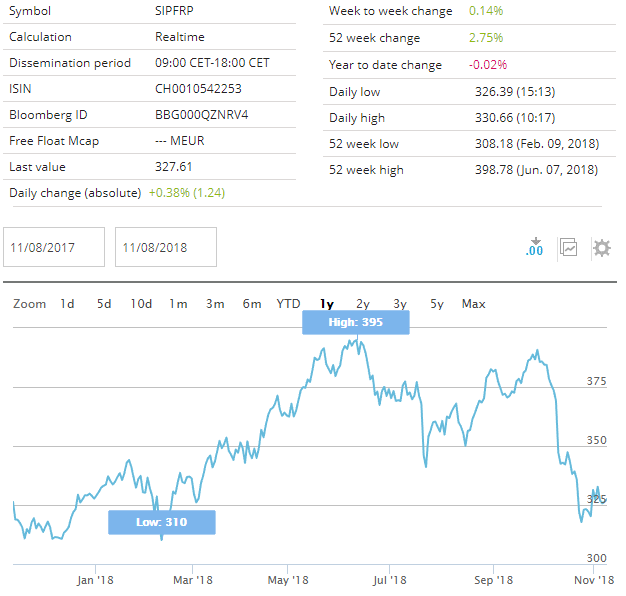Screen dimensions: 626x596
Task: Click the 350 y-axis label
Action: [596, 440]
